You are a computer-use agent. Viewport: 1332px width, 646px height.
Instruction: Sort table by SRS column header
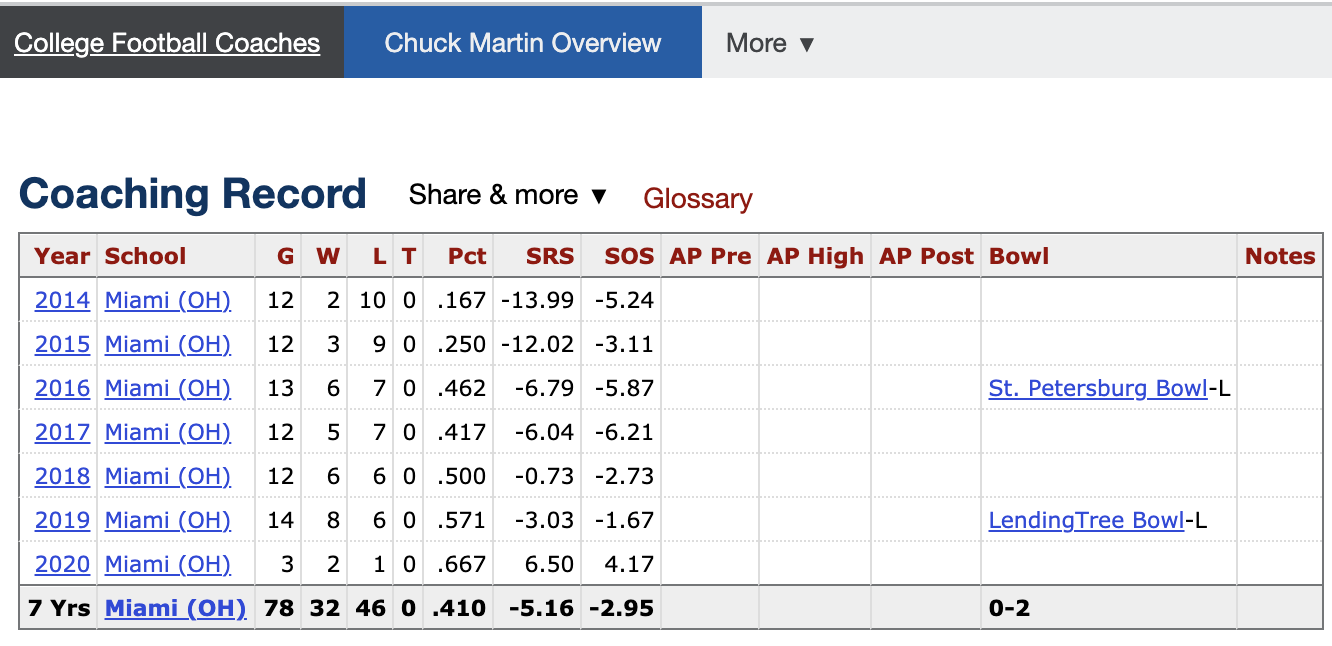tap(550, 256)
